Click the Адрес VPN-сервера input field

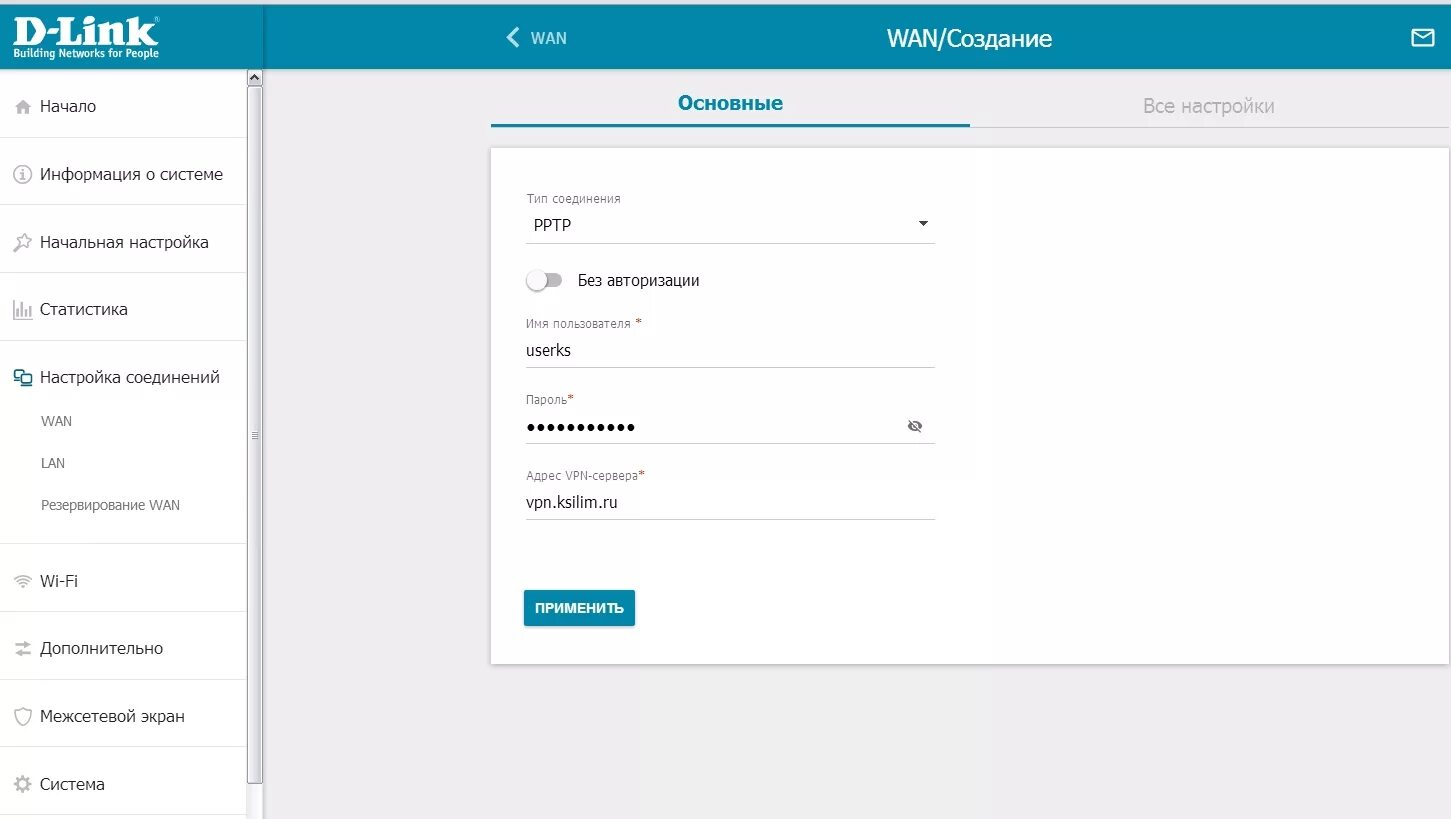point(730,503)
